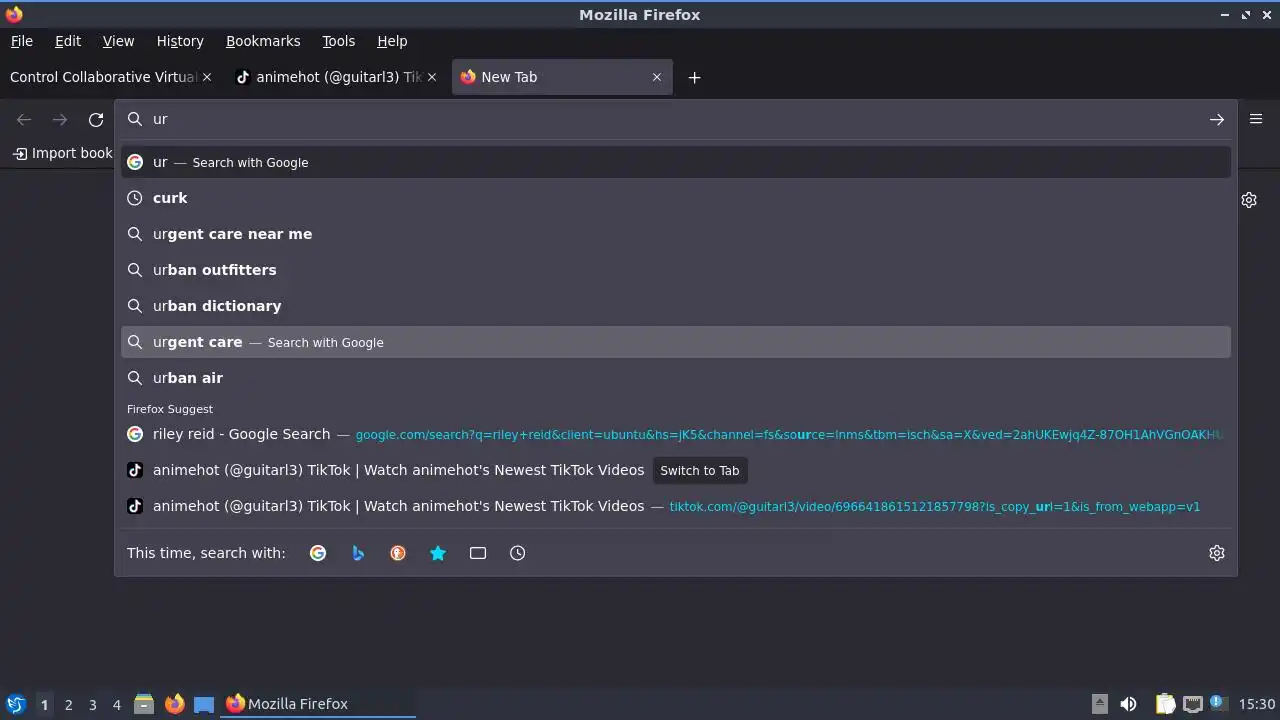The image size is (1280, 720).
Task: Open the File menu
Action: click(22, 41)
